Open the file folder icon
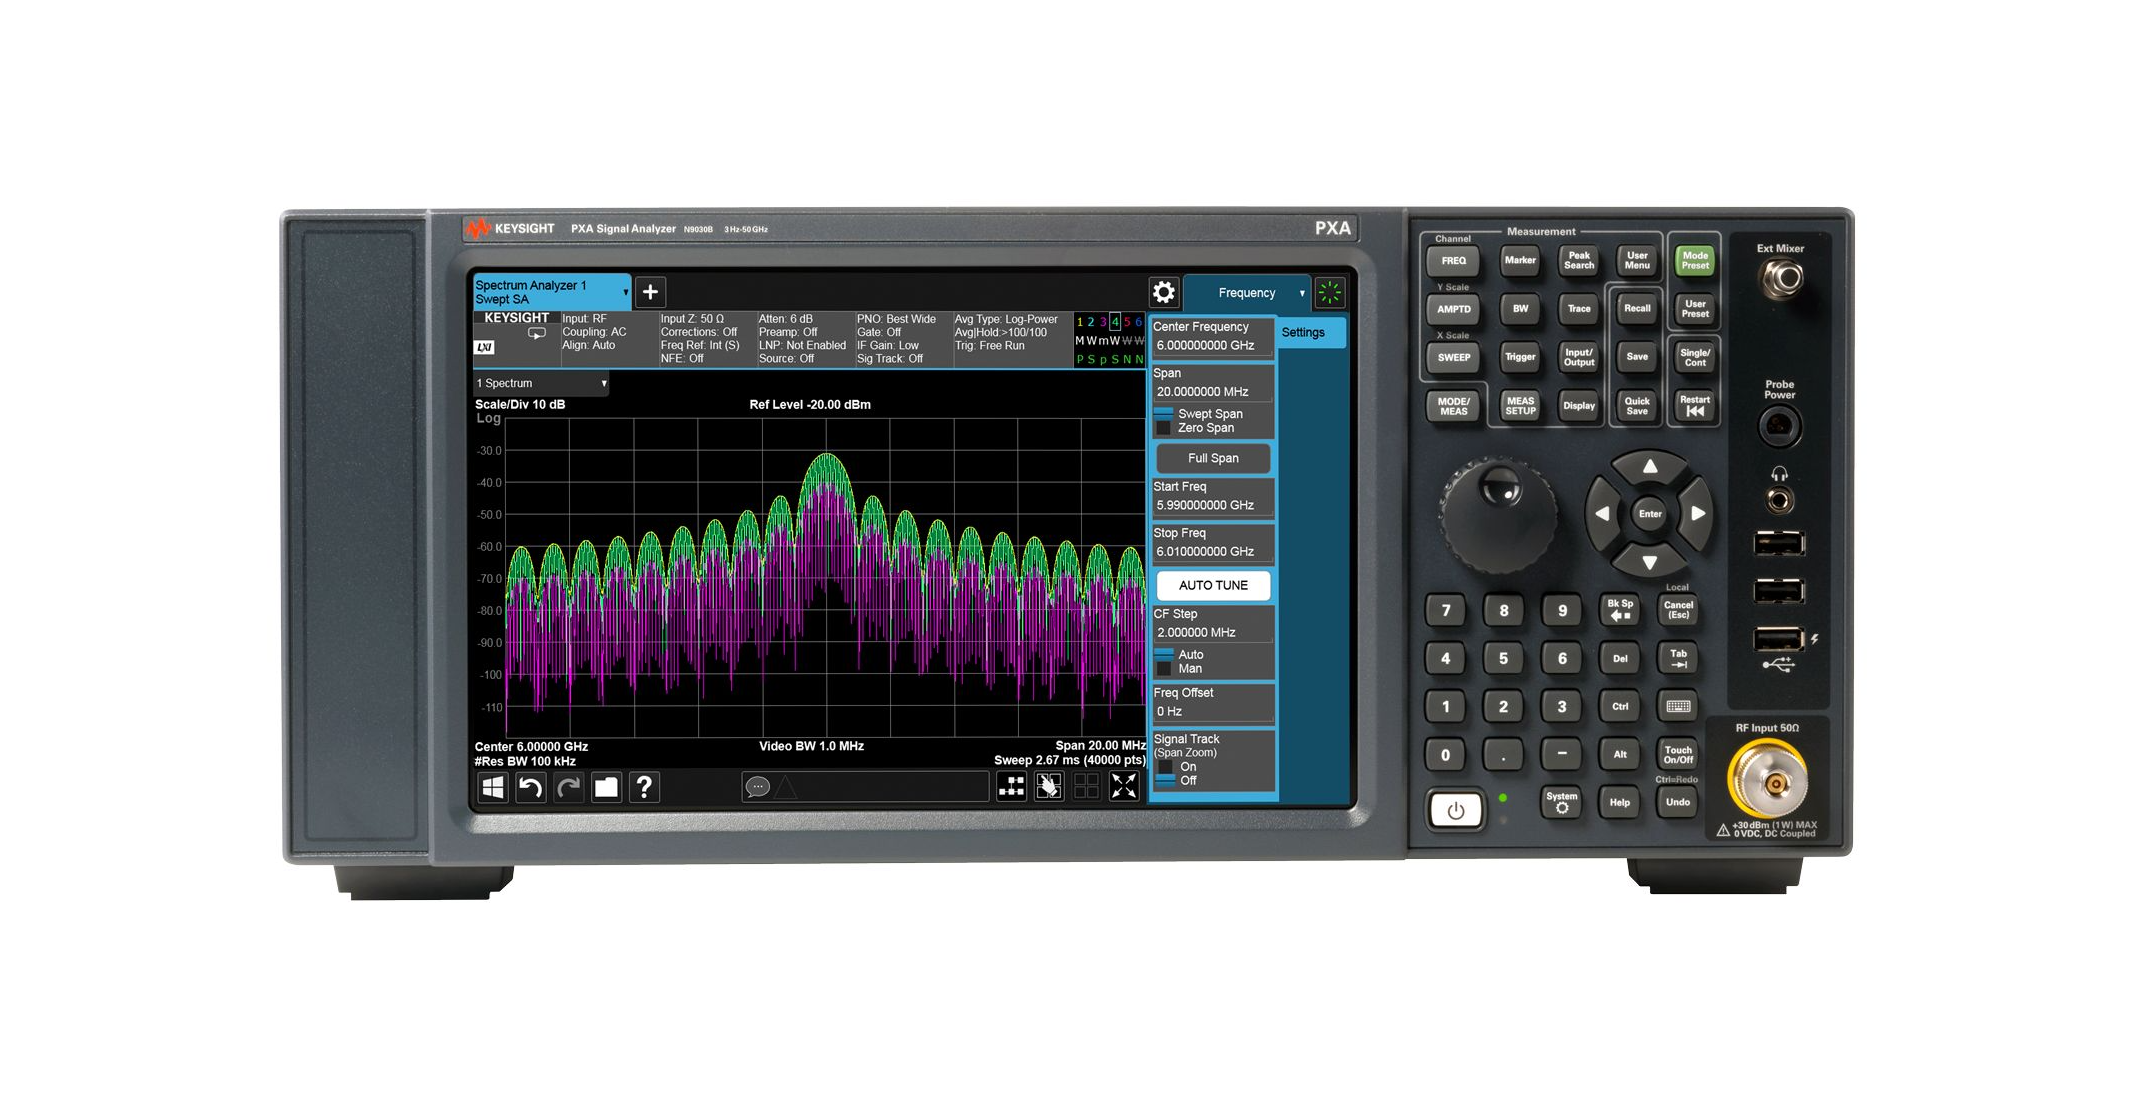This screenshot has height=1105, width=2133. [x=606, y=788]
